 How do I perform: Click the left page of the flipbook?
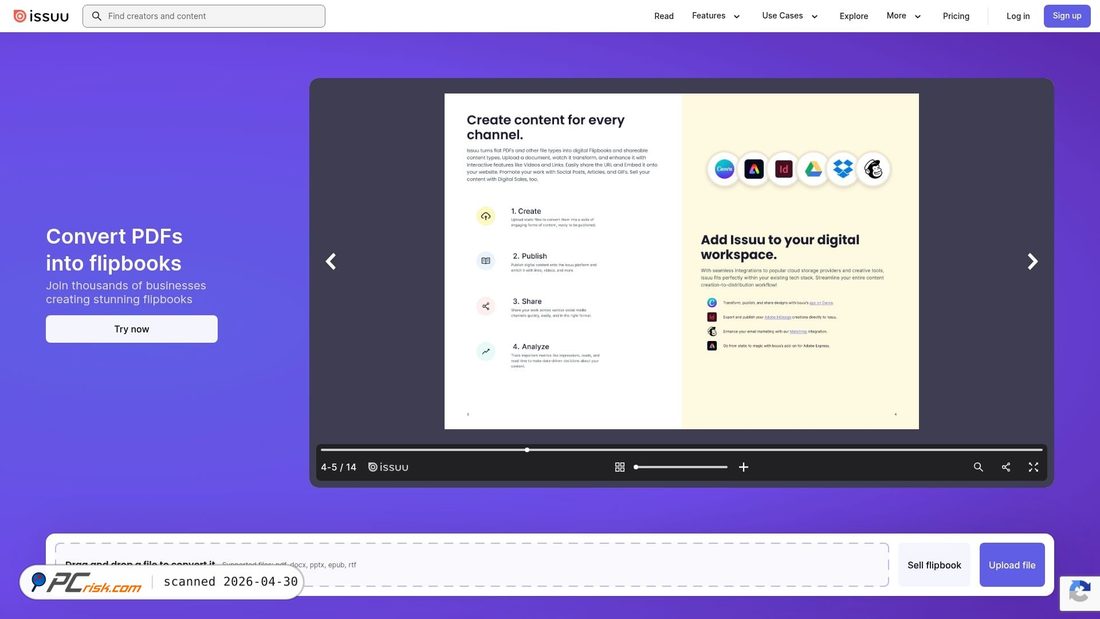(563, 261)
